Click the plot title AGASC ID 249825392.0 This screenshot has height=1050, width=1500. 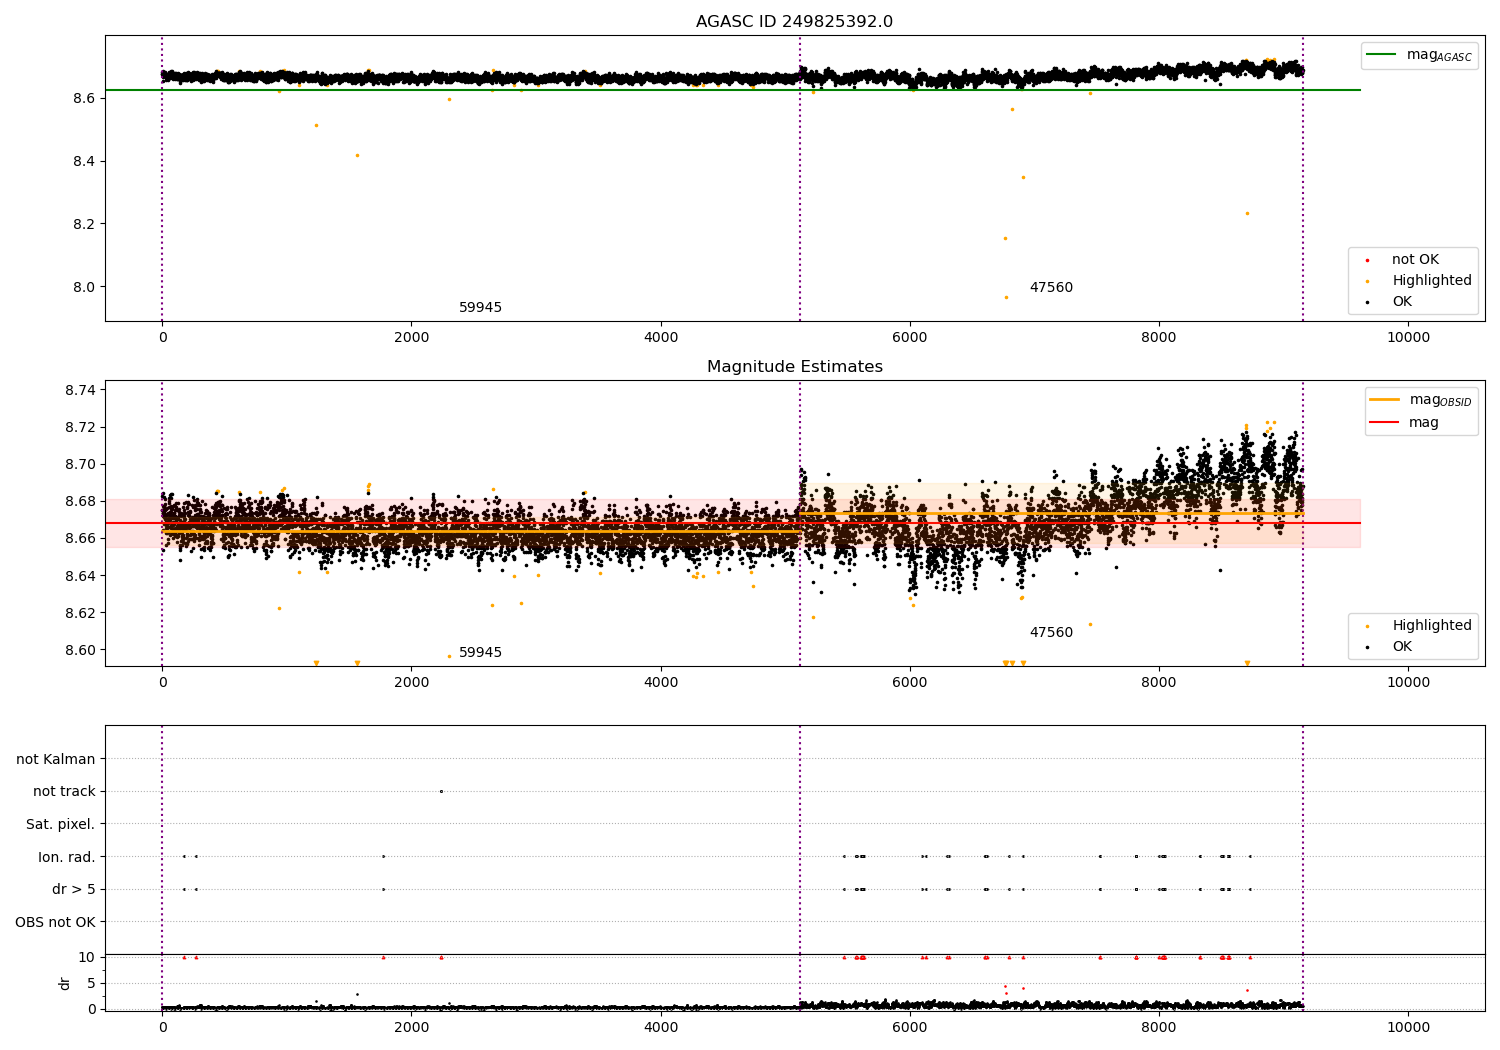point(794,22)
